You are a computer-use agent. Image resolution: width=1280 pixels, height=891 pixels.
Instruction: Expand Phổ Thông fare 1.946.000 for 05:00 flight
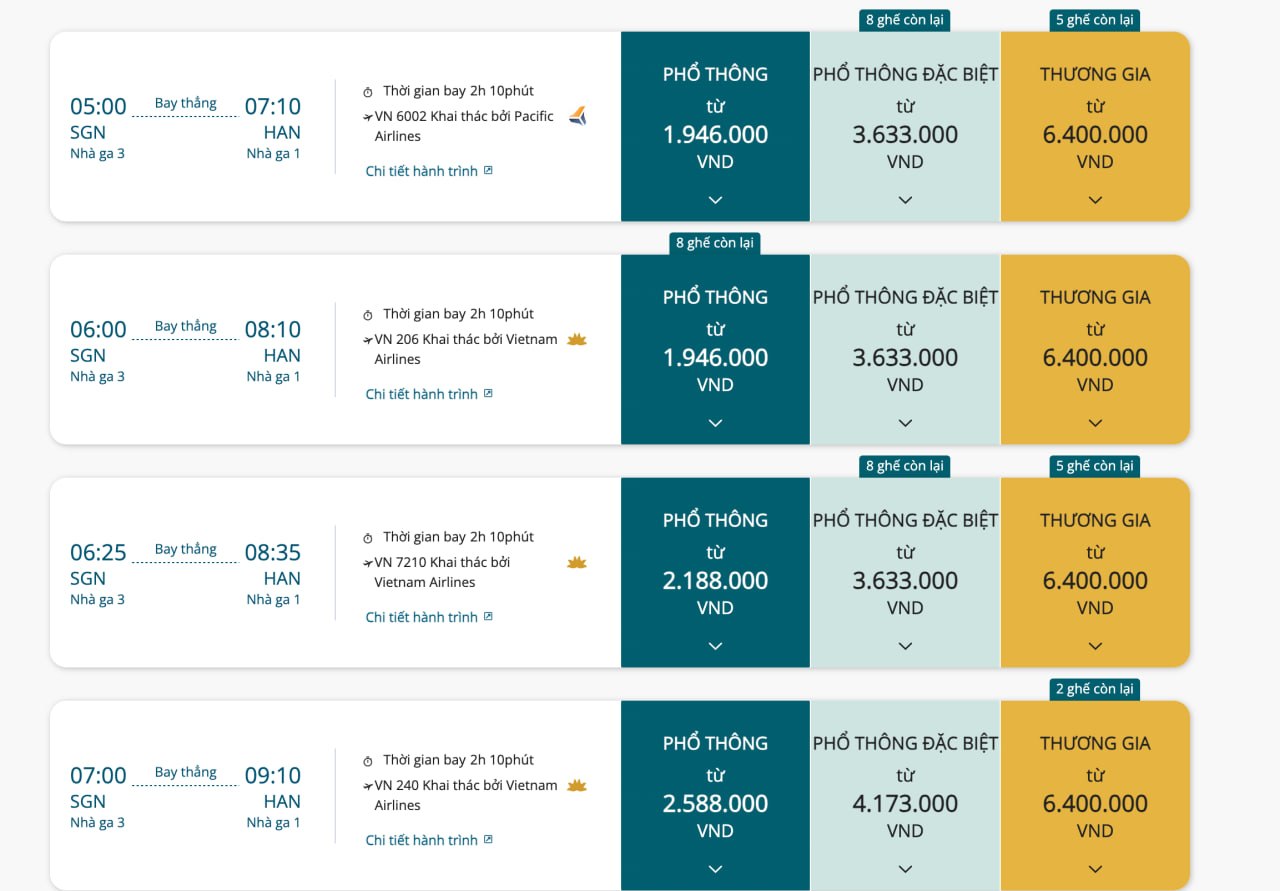[x=715, y=200]
